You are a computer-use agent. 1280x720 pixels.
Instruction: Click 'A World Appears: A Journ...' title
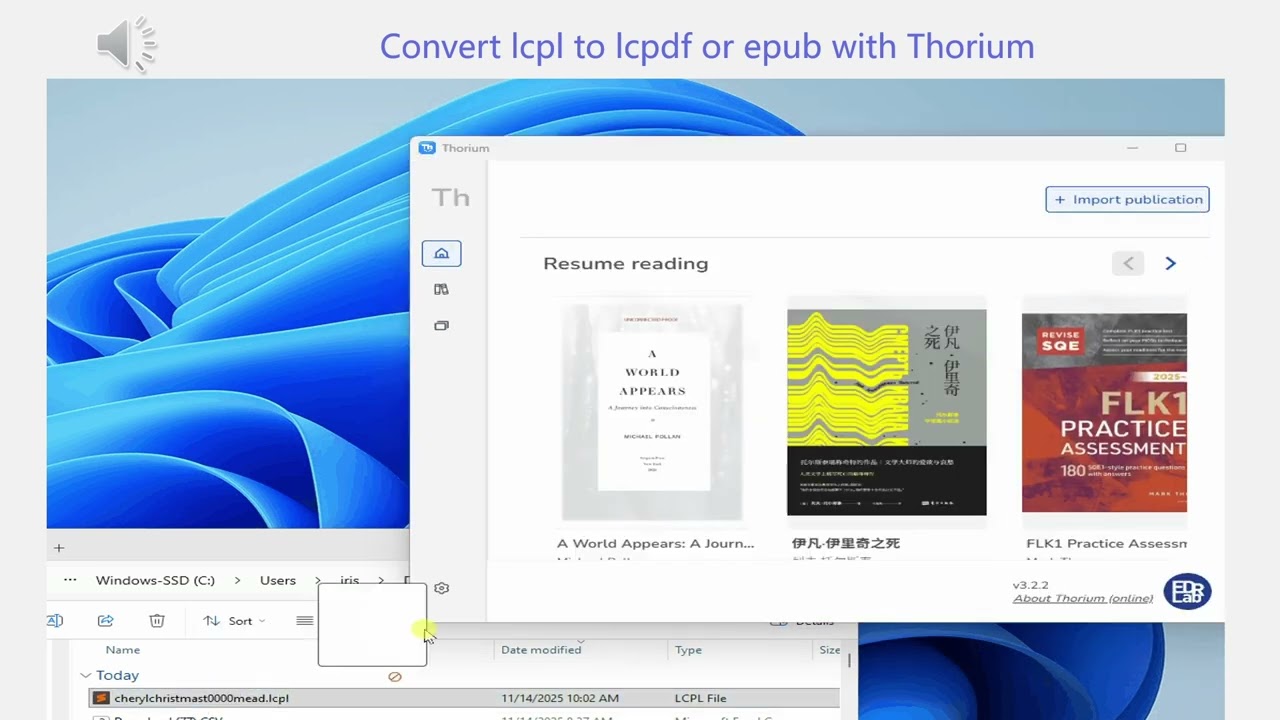click(x=655, y=543)
